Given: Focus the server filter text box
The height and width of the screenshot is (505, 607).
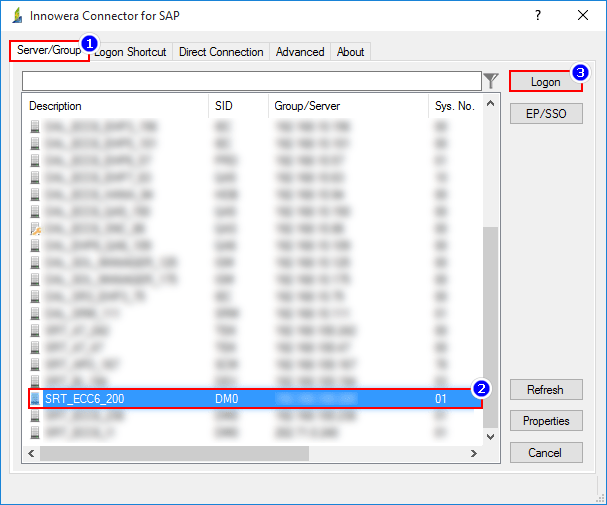Looking at the screenshot, I should click(252, 81).
